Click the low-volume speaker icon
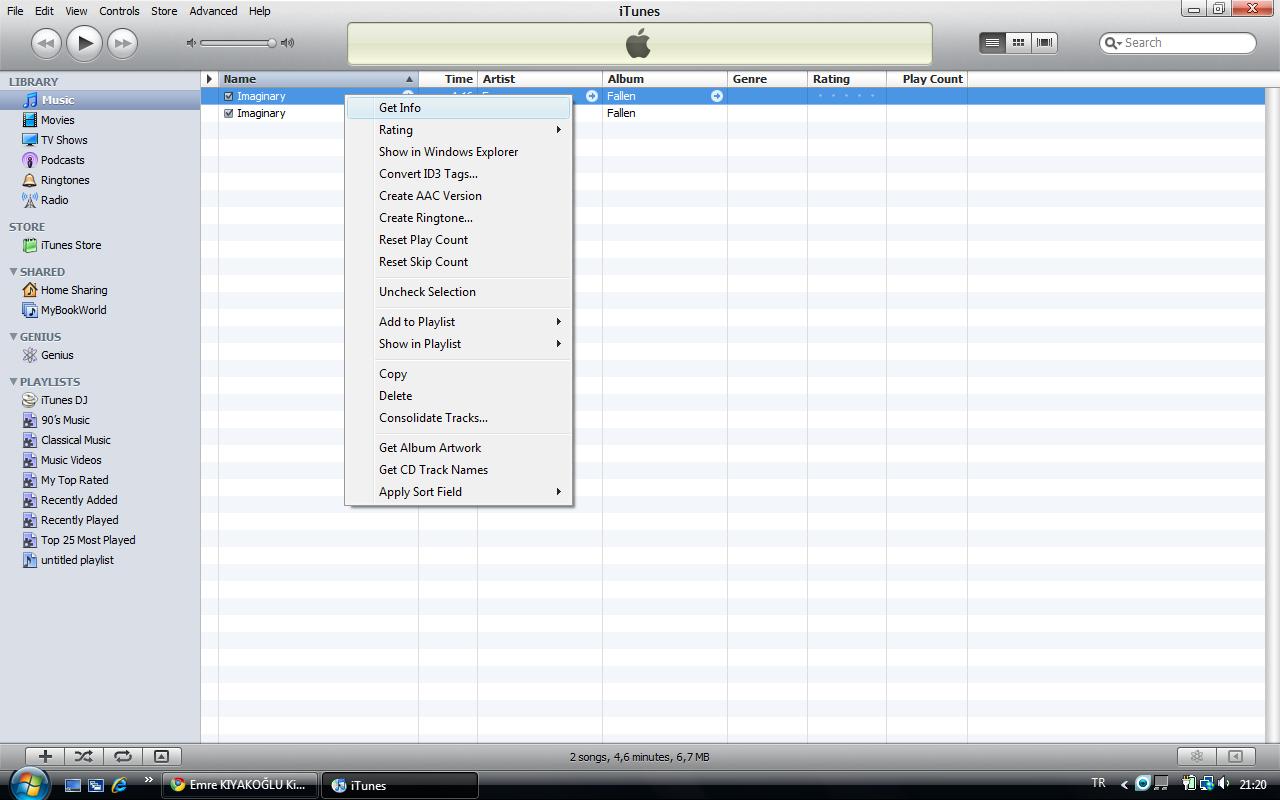Image resolution: width=1280 pixels, height=800 pixels. click(x=191, y=43)
